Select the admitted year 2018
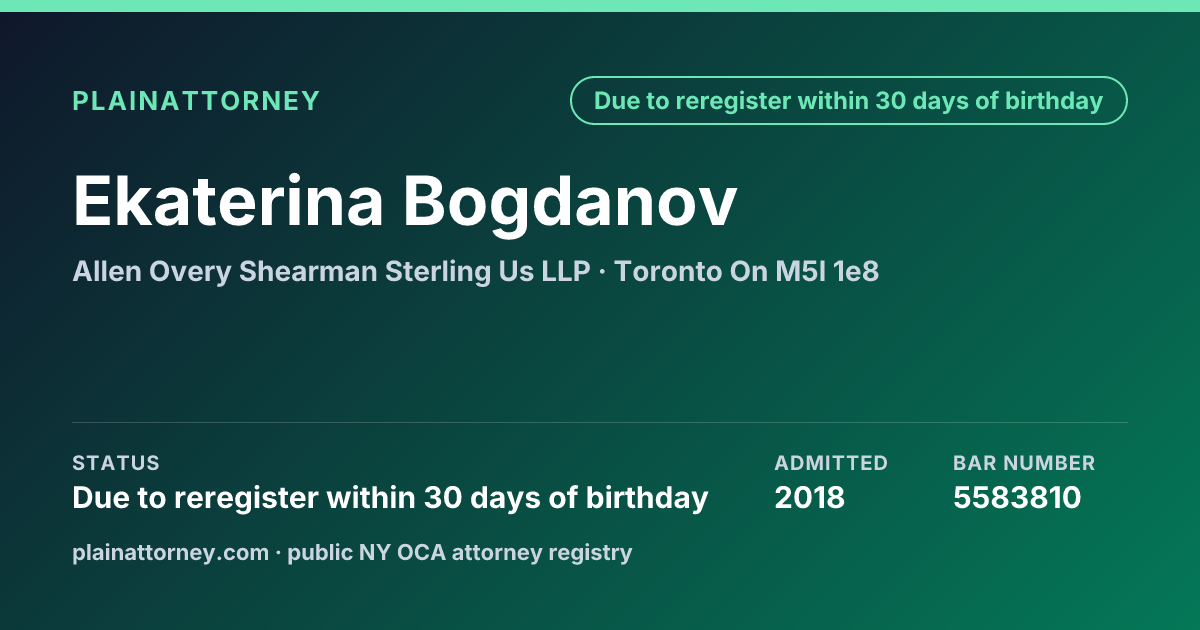The height and width of the screenshot is (630, 1200). (809, 497)
